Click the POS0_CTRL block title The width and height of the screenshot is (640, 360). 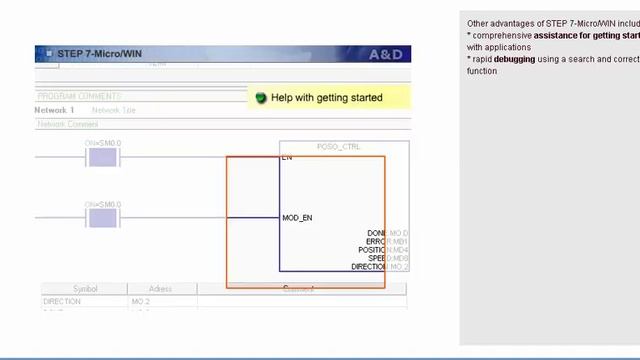click(338, 147)
